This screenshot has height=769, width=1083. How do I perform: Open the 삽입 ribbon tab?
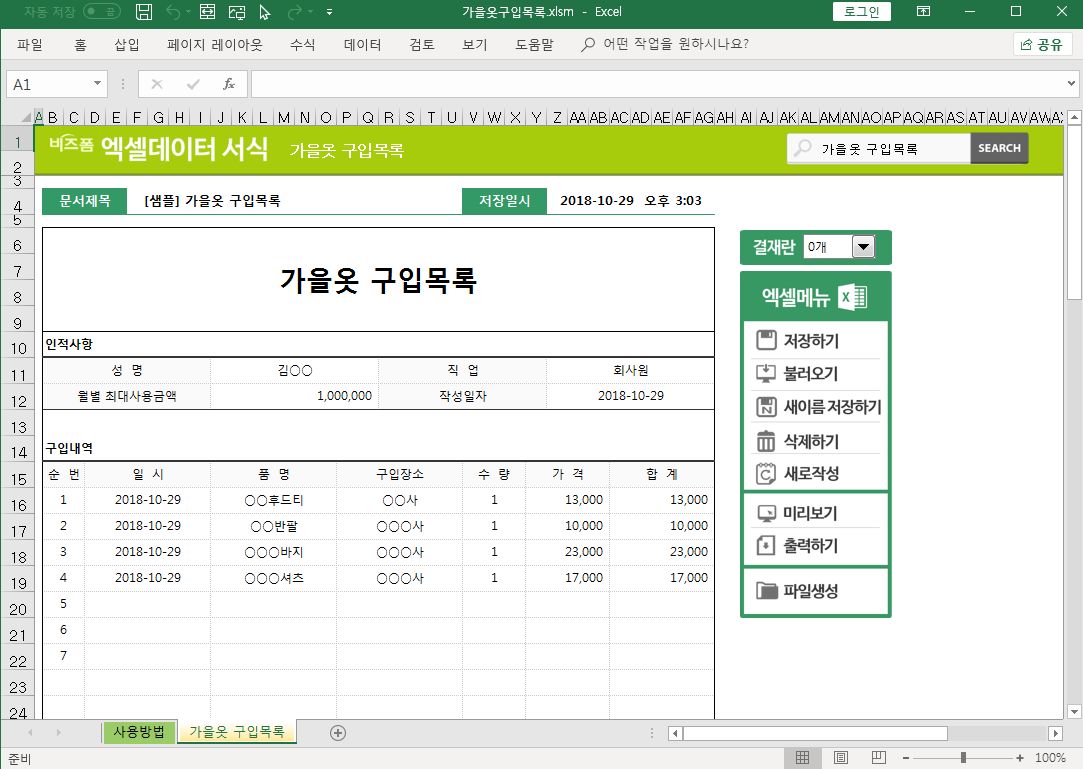127,45
